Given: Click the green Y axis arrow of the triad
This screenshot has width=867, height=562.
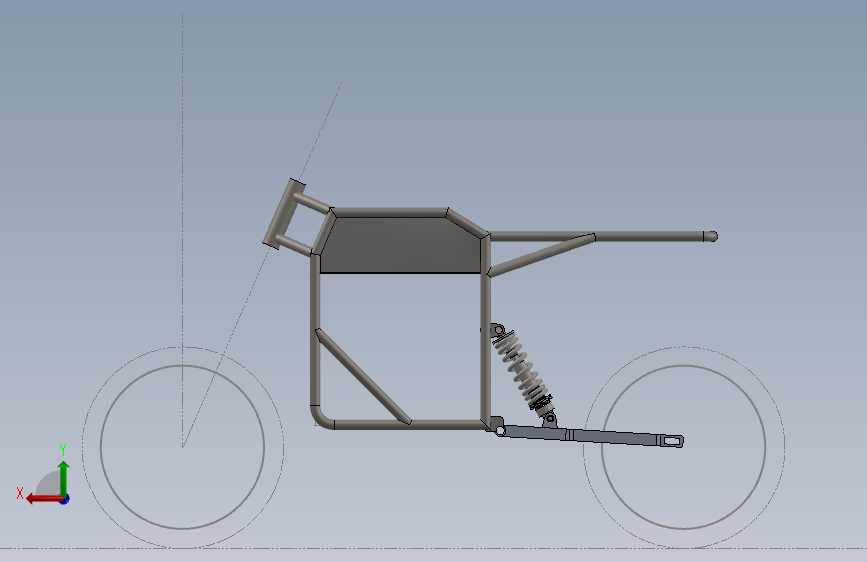Looking at the screenshot, I should click(x=64, y=477).
